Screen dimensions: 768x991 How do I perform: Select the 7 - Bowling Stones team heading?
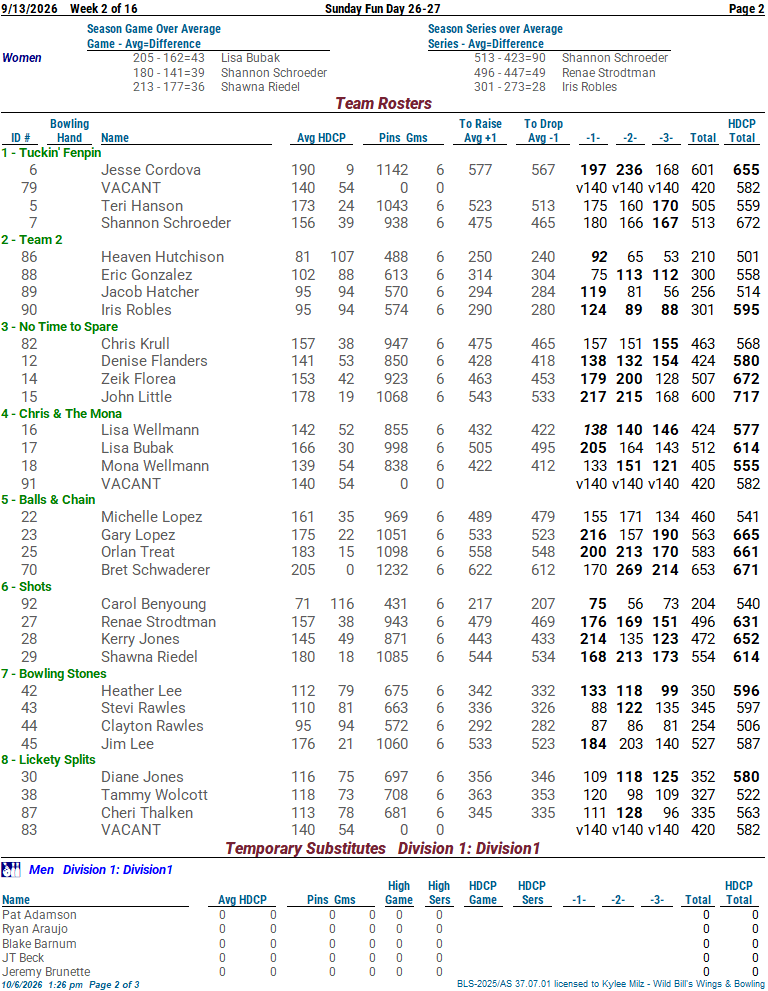[54, 674]
